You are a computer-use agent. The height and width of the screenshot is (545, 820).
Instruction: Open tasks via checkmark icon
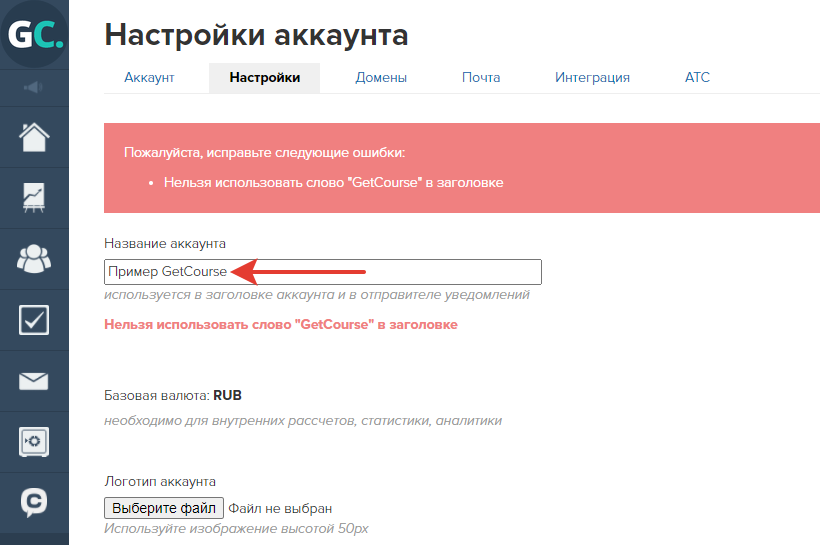click(34, 320)
